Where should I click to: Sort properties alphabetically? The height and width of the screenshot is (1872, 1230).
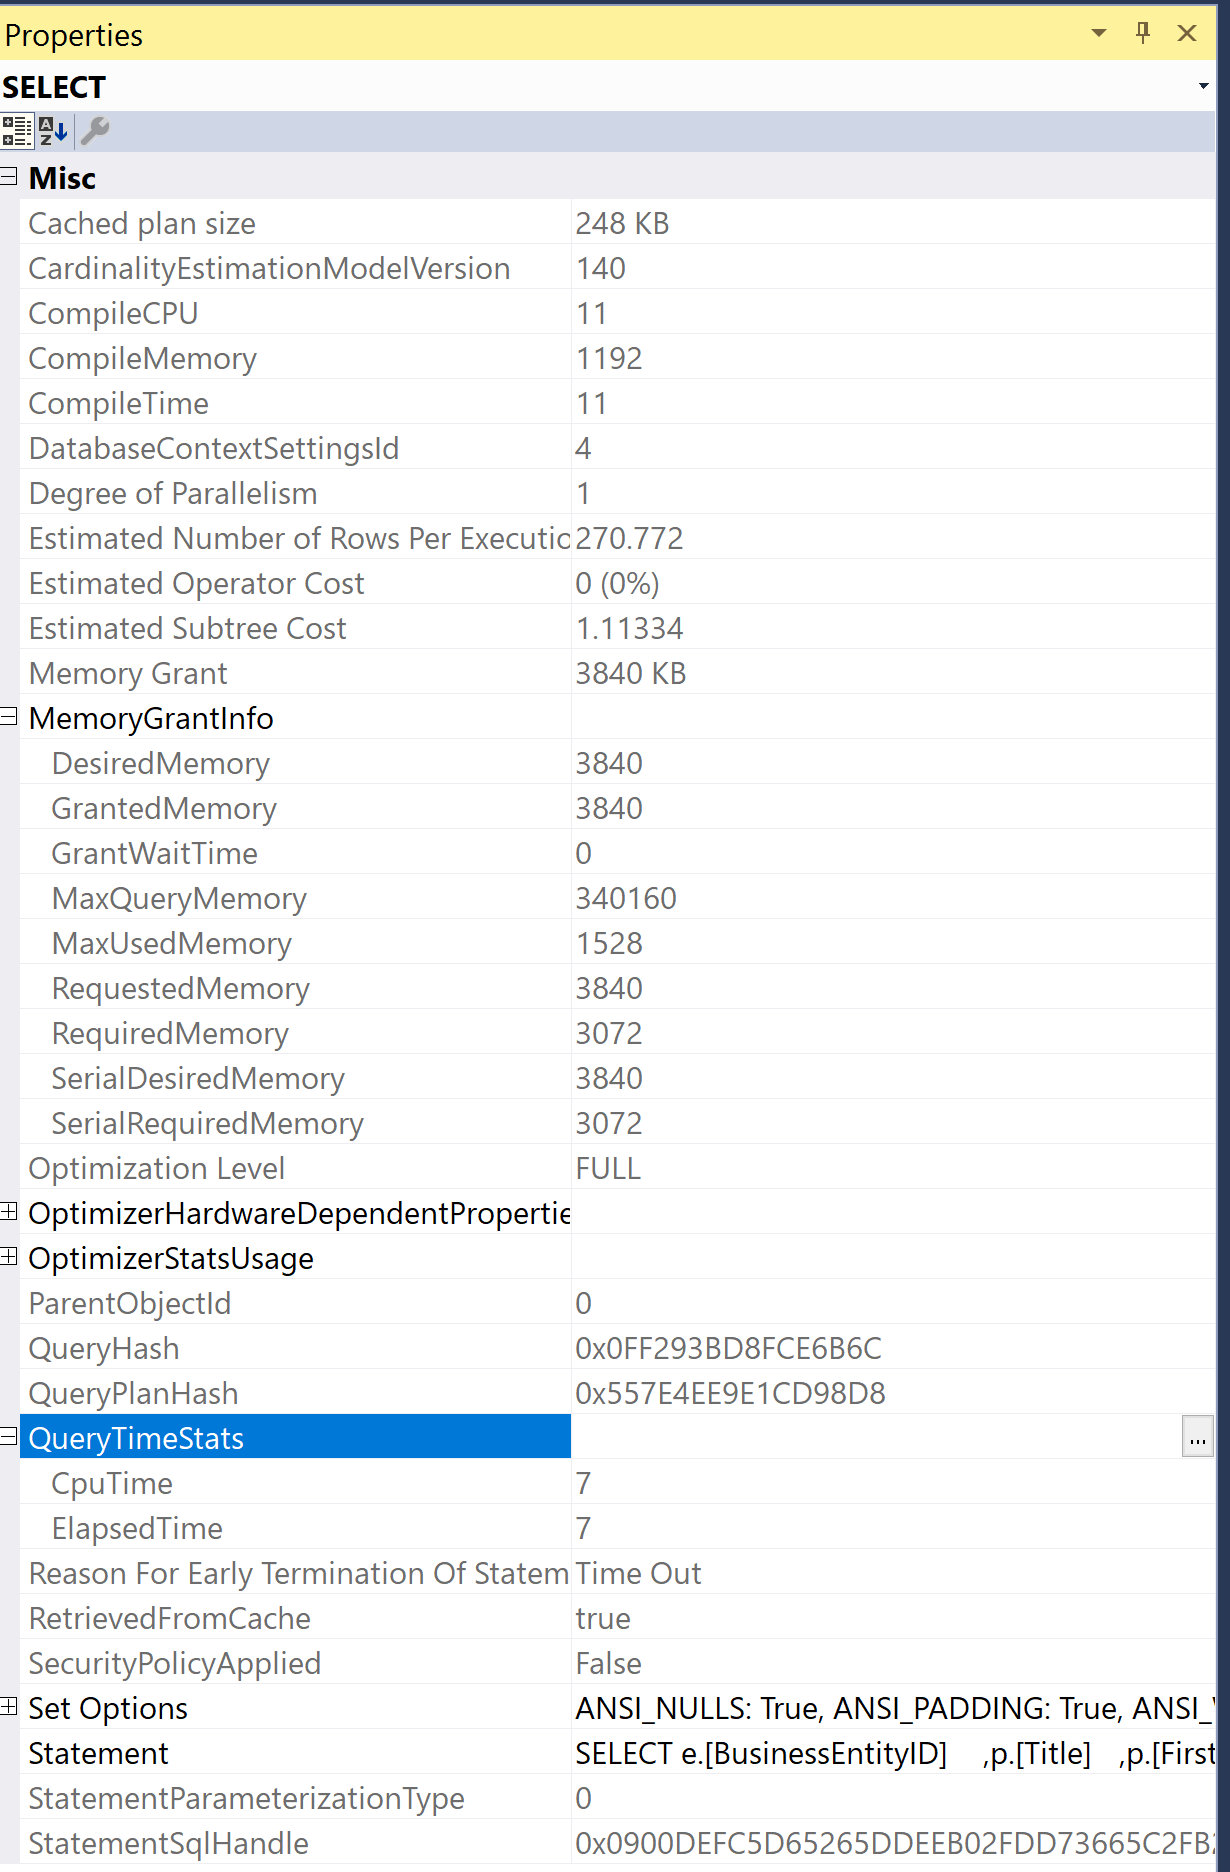[x=53, y=131]
